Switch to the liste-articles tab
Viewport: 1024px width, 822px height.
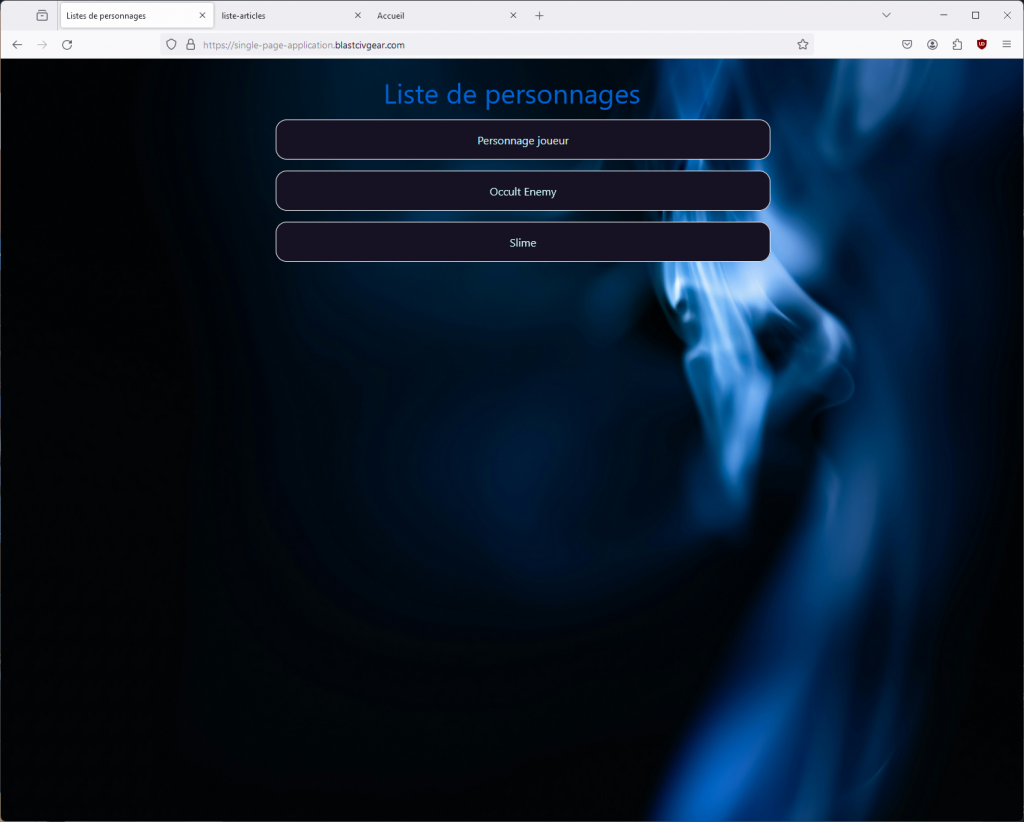(280, 16)
